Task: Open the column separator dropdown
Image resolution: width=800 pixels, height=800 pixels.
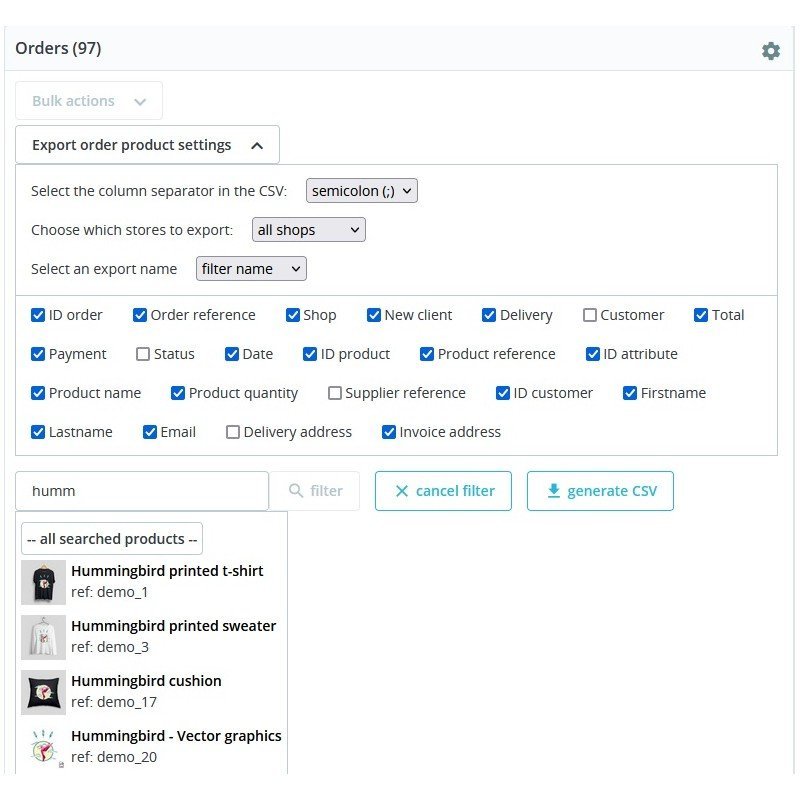Action: (x=361, y=190)
